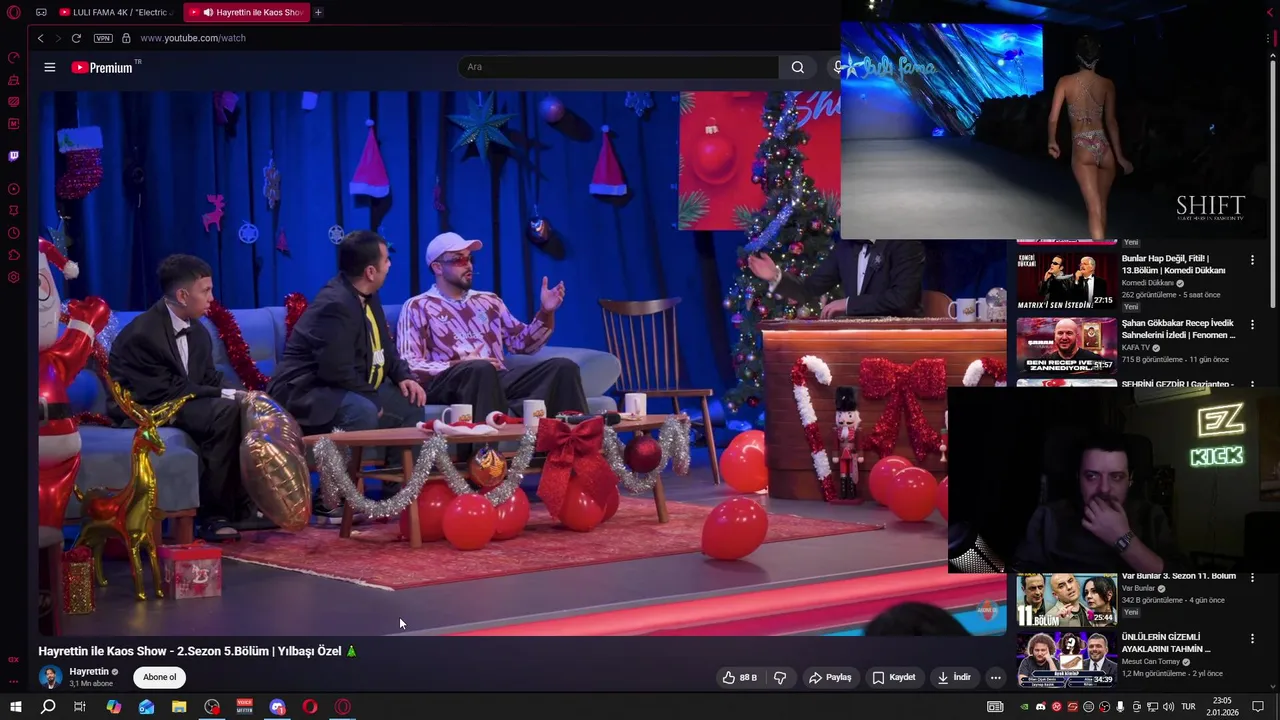Save the video with Kaydet
Screen dimensions: 1280x720
click(x=894, y=677)
